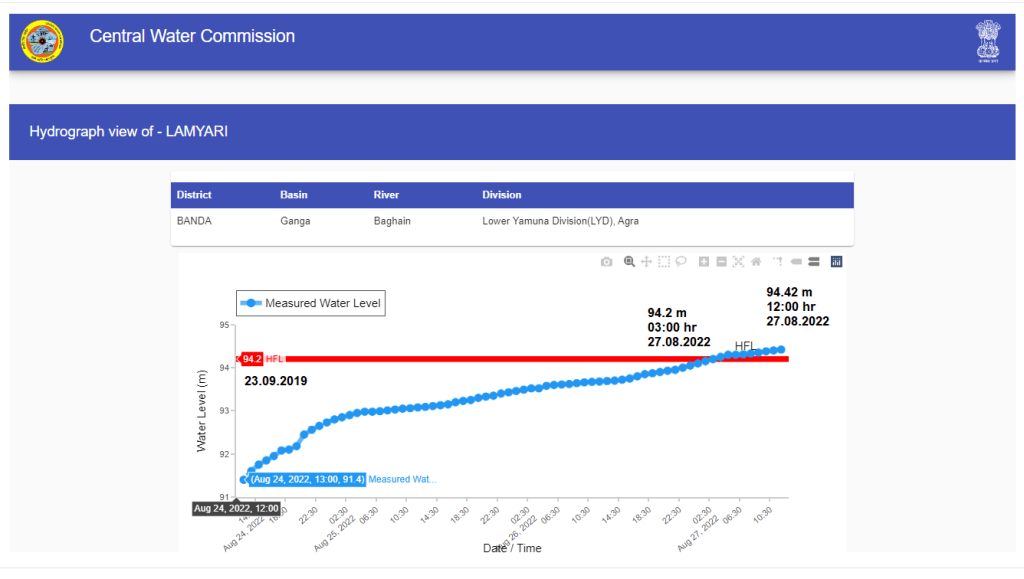
Task: Click the Zoom Out minus icon
Action: pyautogui.click(x=721, y=262)
